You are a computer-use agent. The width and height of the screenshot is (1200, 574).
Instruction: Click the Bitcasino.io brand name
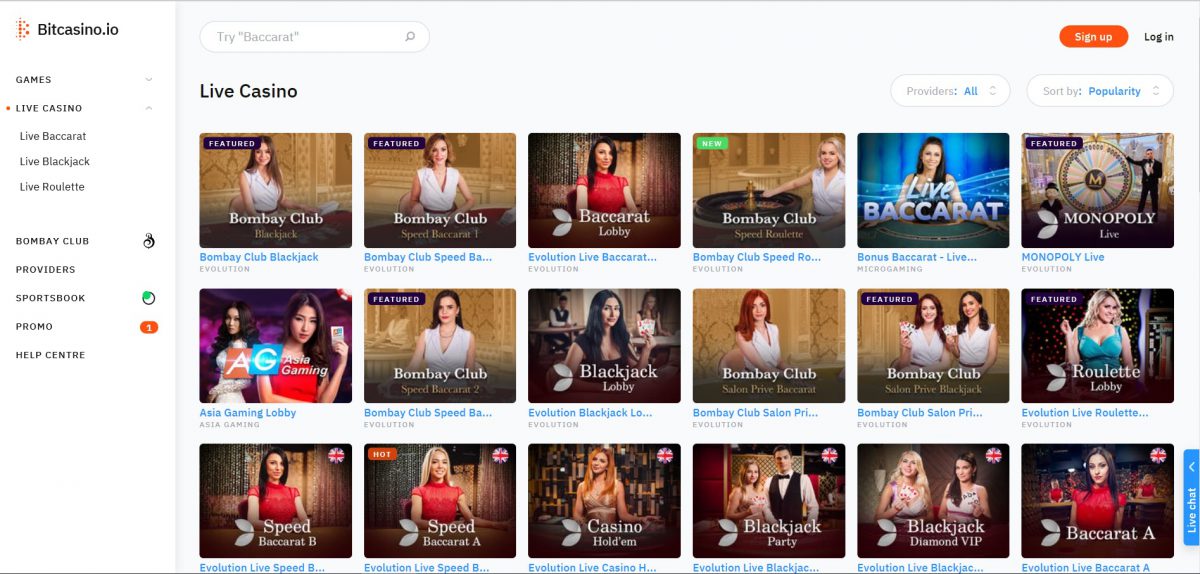pyautogui.click(x=78, y=30)
